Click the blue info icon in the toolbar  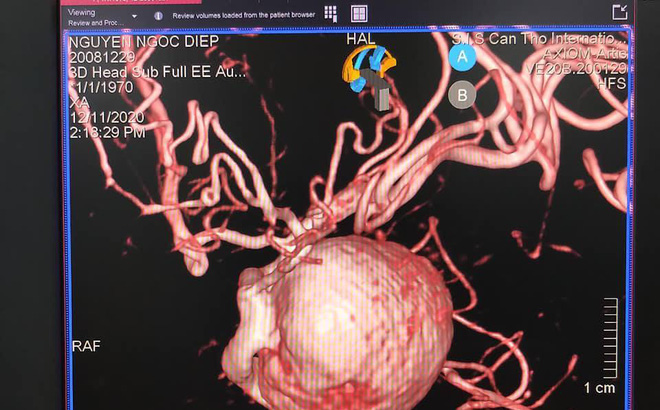click(x=158, y=16)
